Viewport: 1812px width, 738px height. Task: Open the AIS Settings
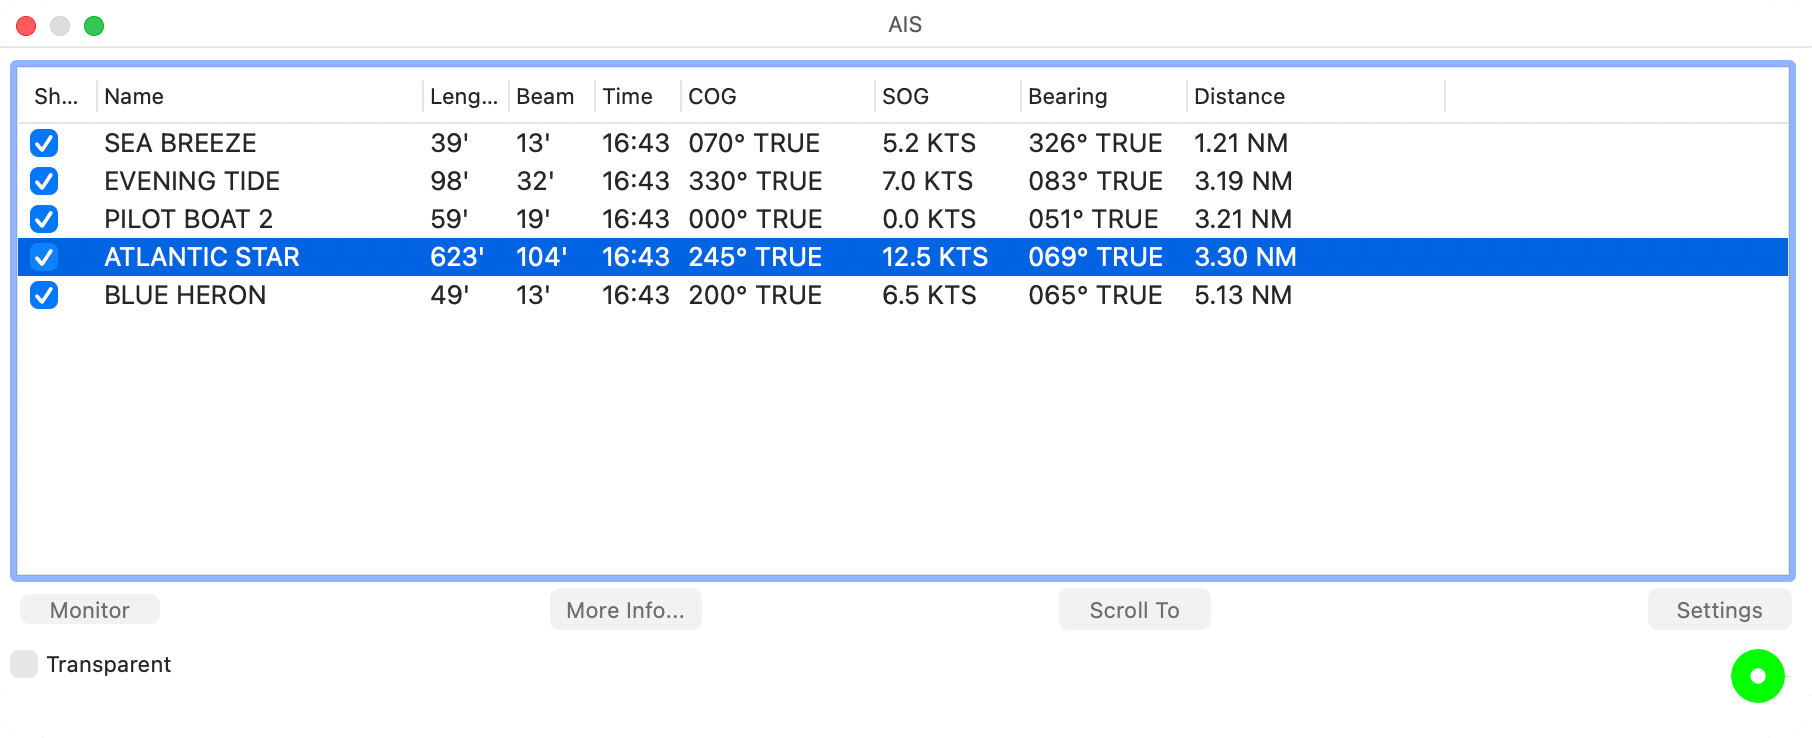1720,610
